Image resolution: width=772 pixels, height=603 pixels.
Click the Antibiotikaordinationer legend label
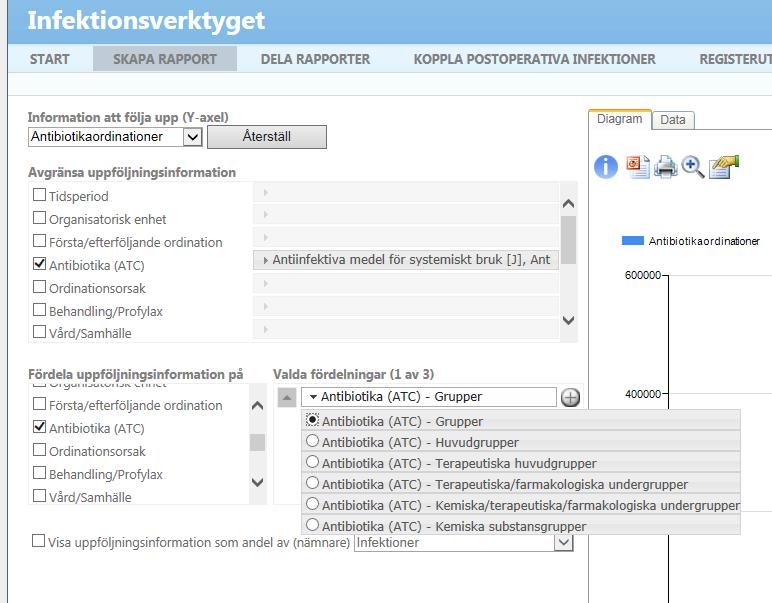pos(704,241)
